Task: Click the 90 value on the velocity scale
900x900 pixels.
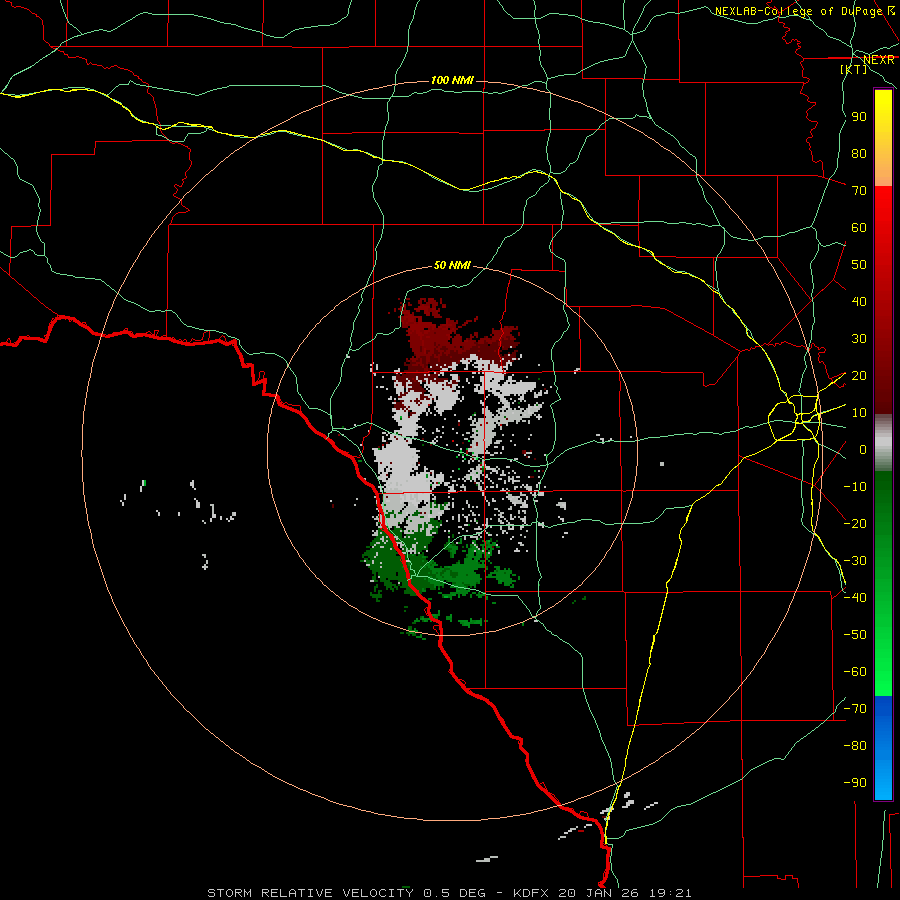Action: click(859, 117)
